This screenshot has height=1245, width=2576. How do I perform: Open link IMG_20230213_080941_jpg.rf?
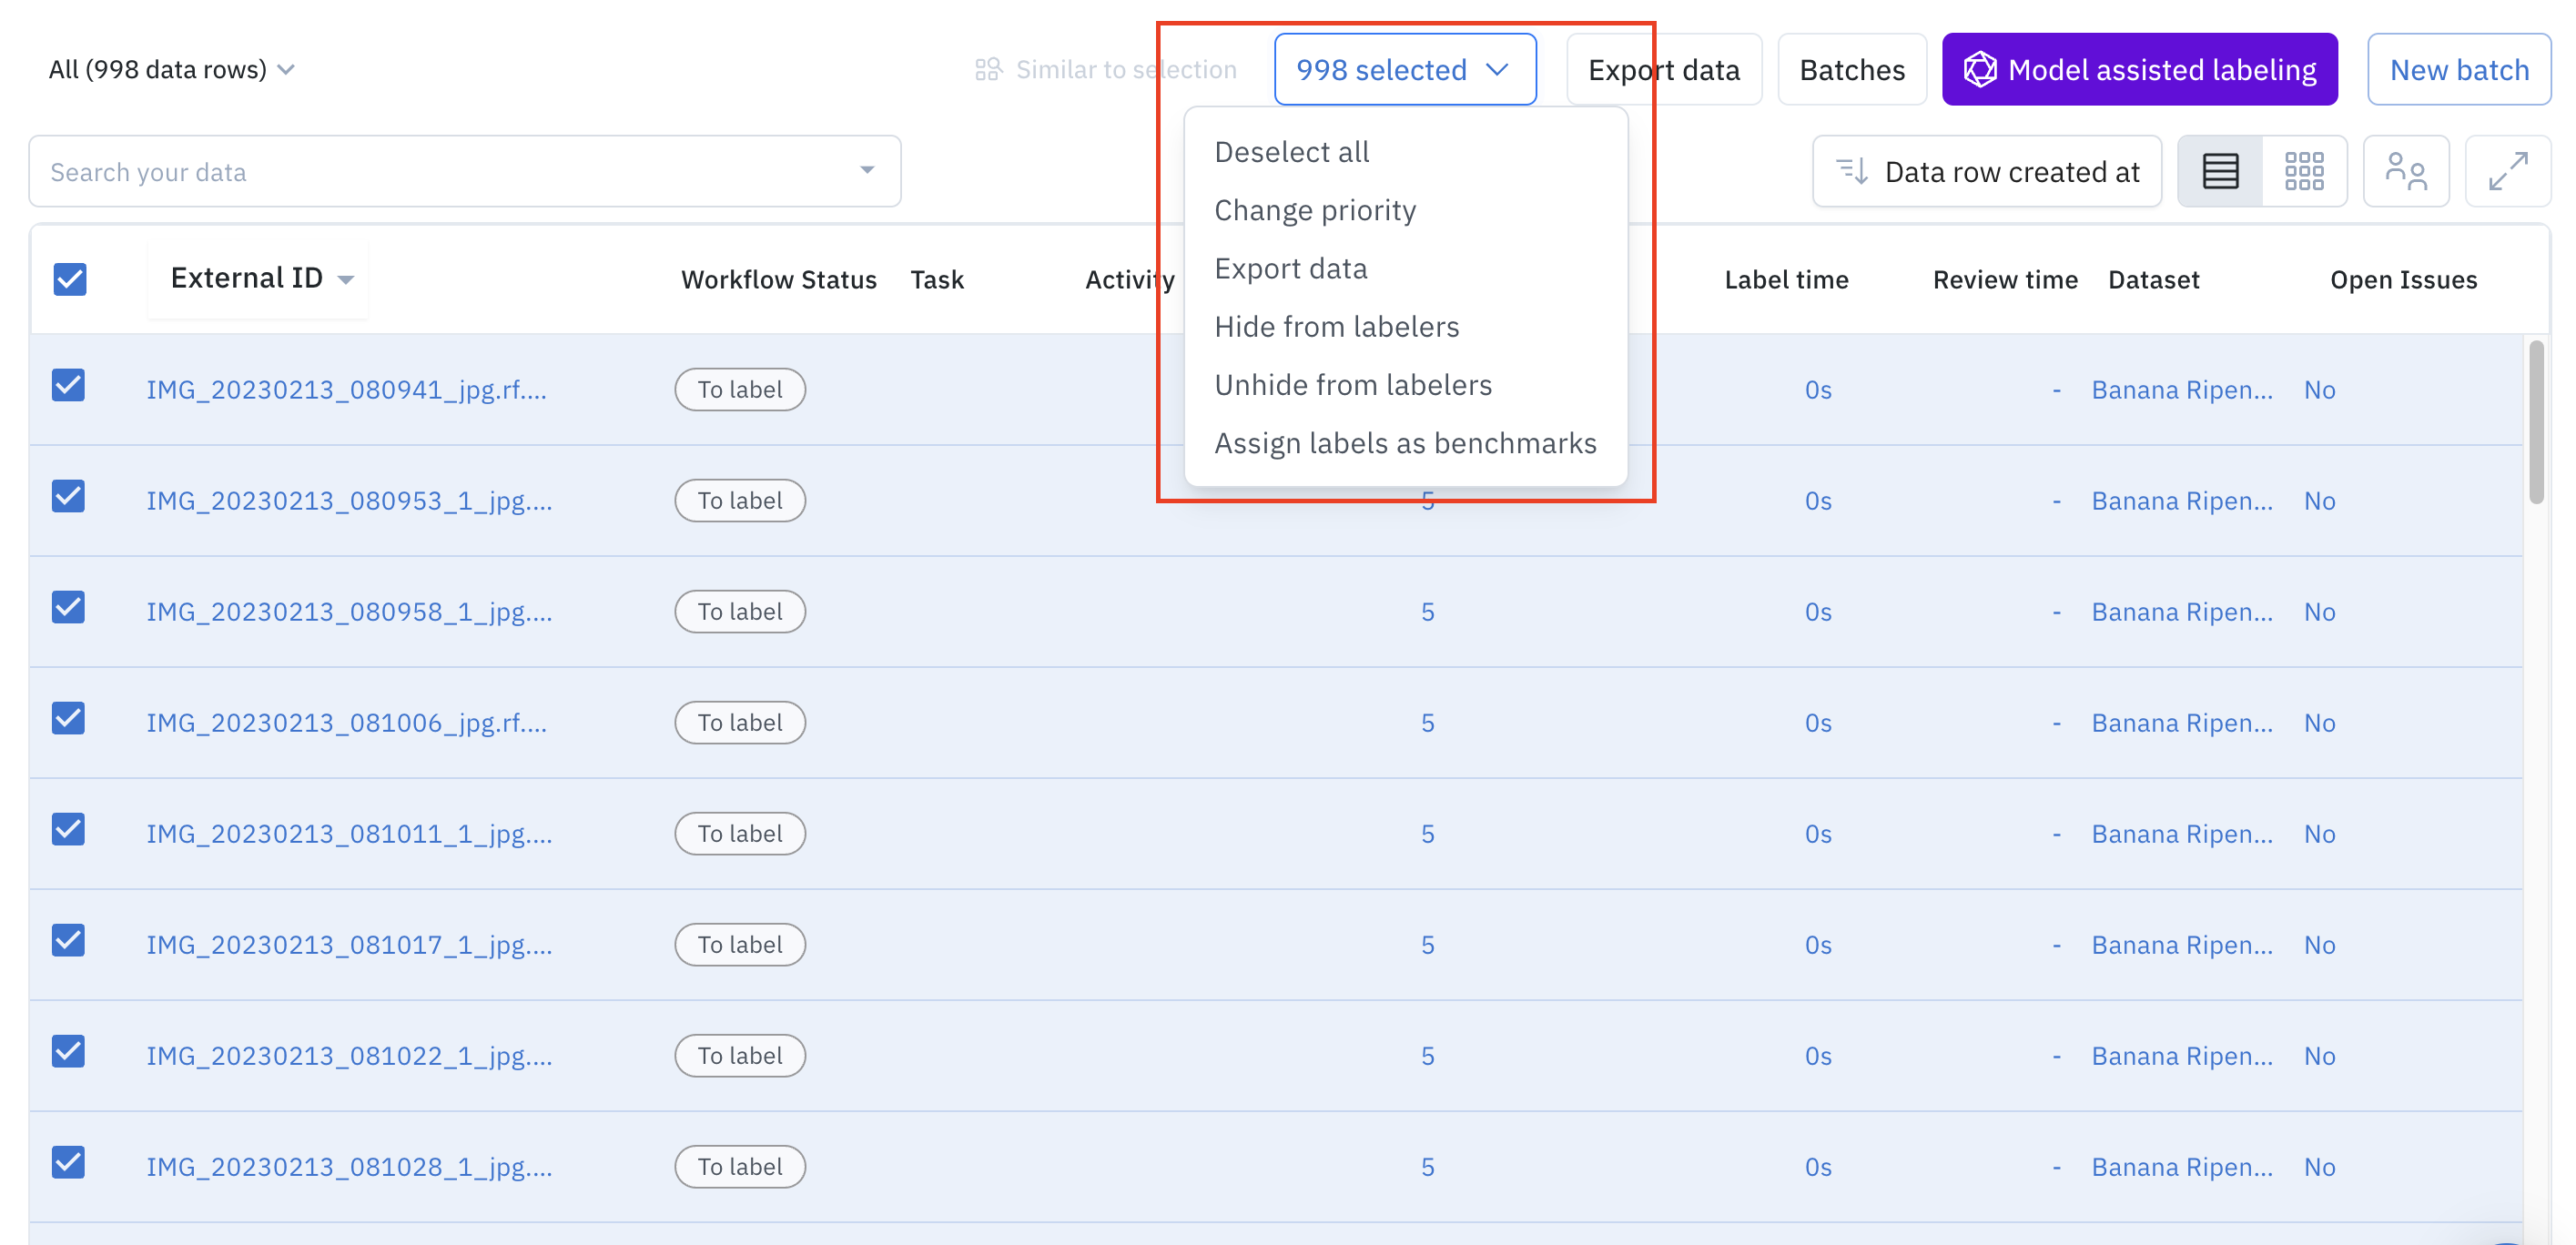coord(346,389)
